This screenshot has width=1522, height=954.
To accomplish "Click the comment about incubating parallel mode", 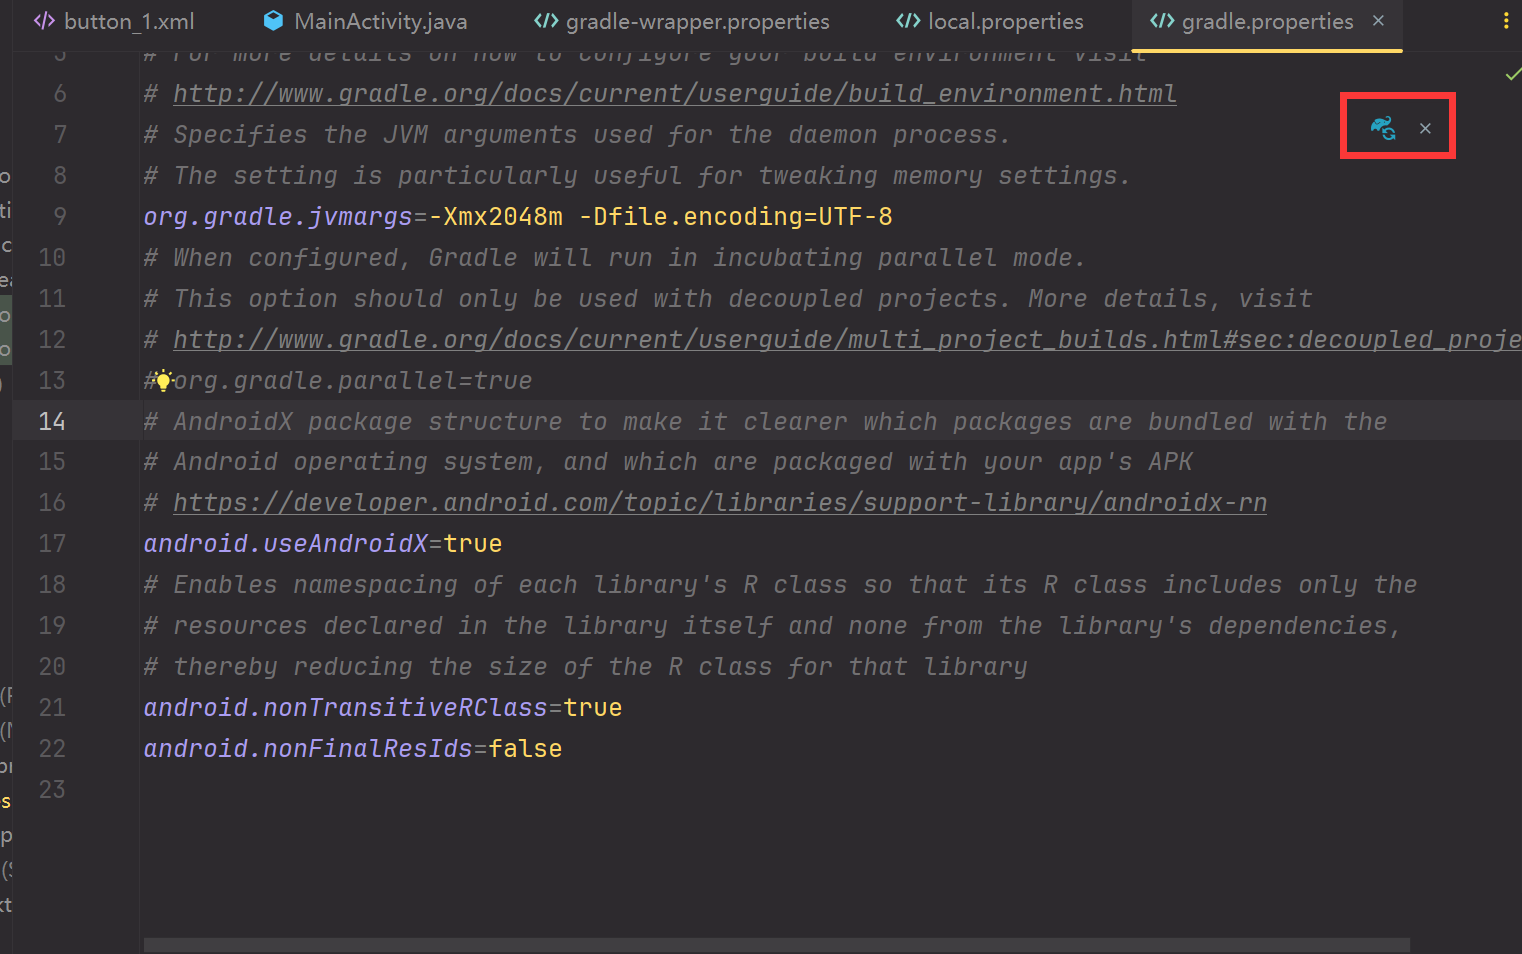I will tap(615, 258).
